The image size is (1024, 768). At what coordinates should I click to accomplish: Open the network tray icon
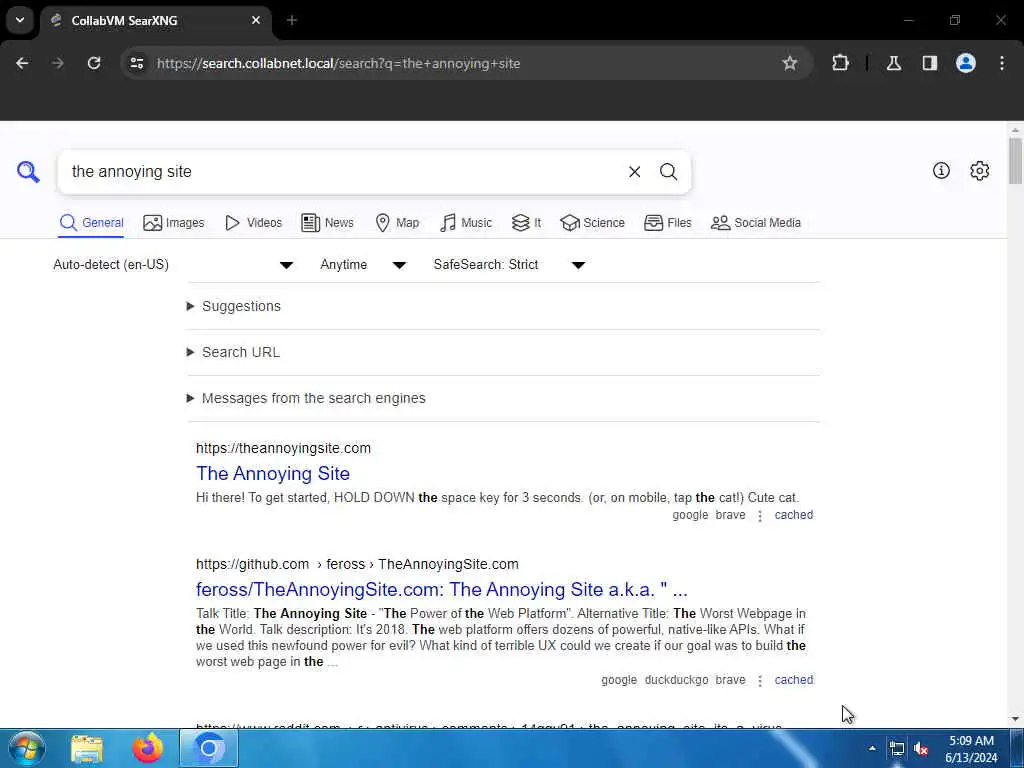coord(897,748)
